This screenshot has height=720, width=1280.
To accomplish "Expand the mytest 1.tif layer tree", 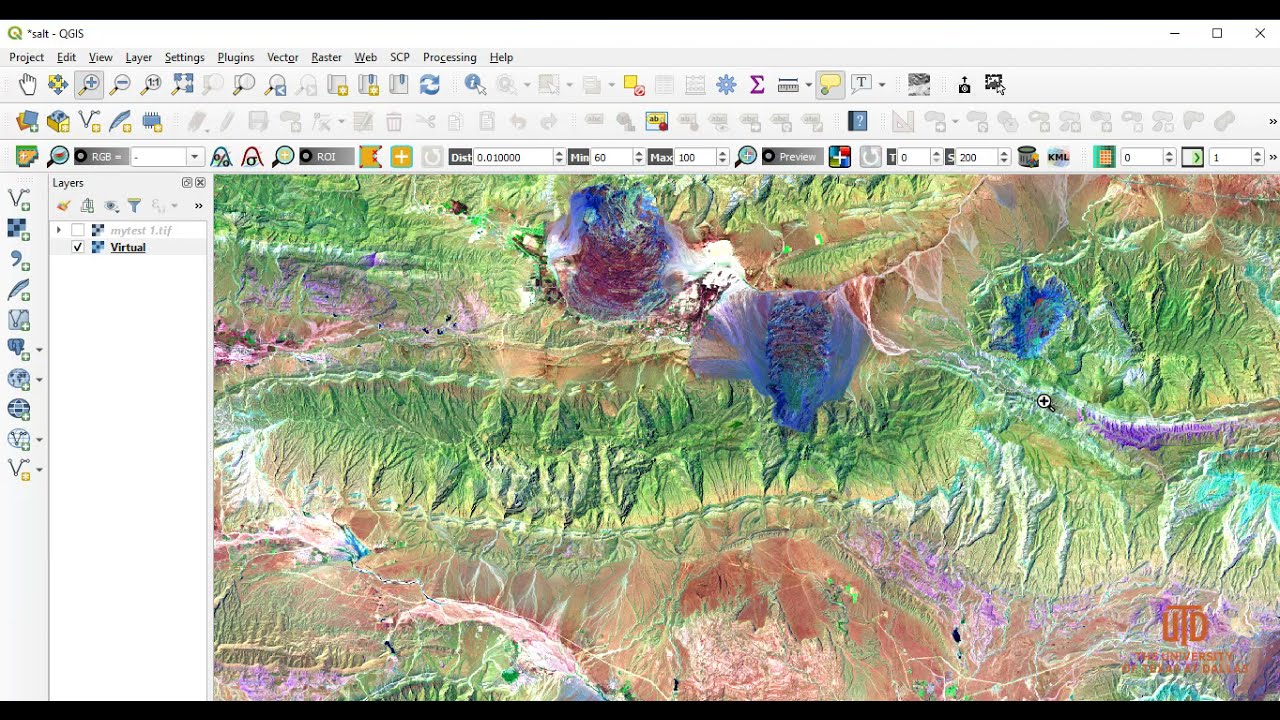I will [59, 231].
